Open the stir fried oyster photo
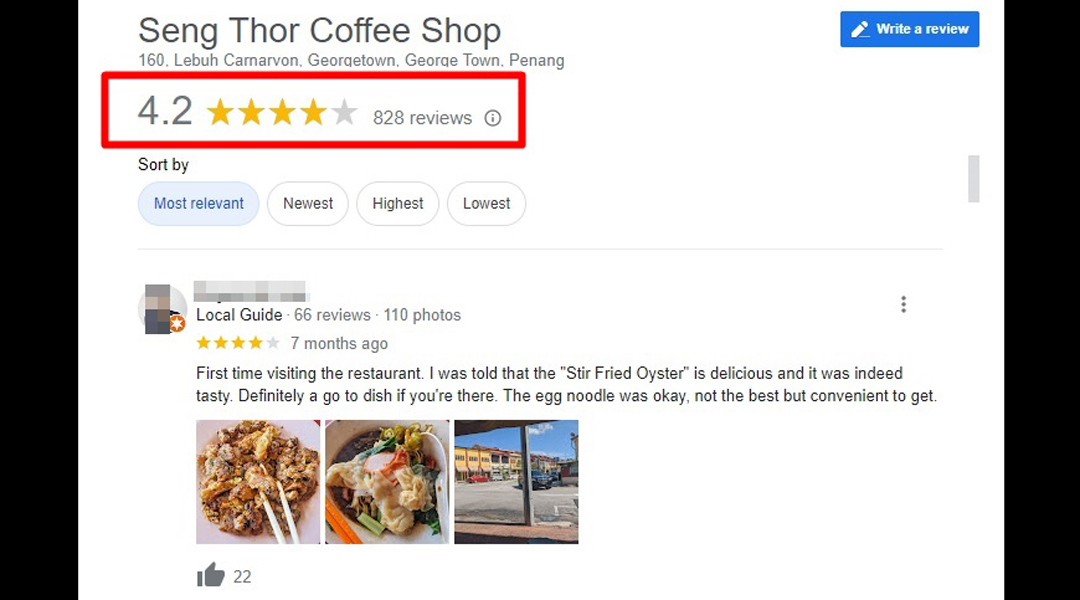Screen dimensions: 1080x600 click(x=258, y=482)
